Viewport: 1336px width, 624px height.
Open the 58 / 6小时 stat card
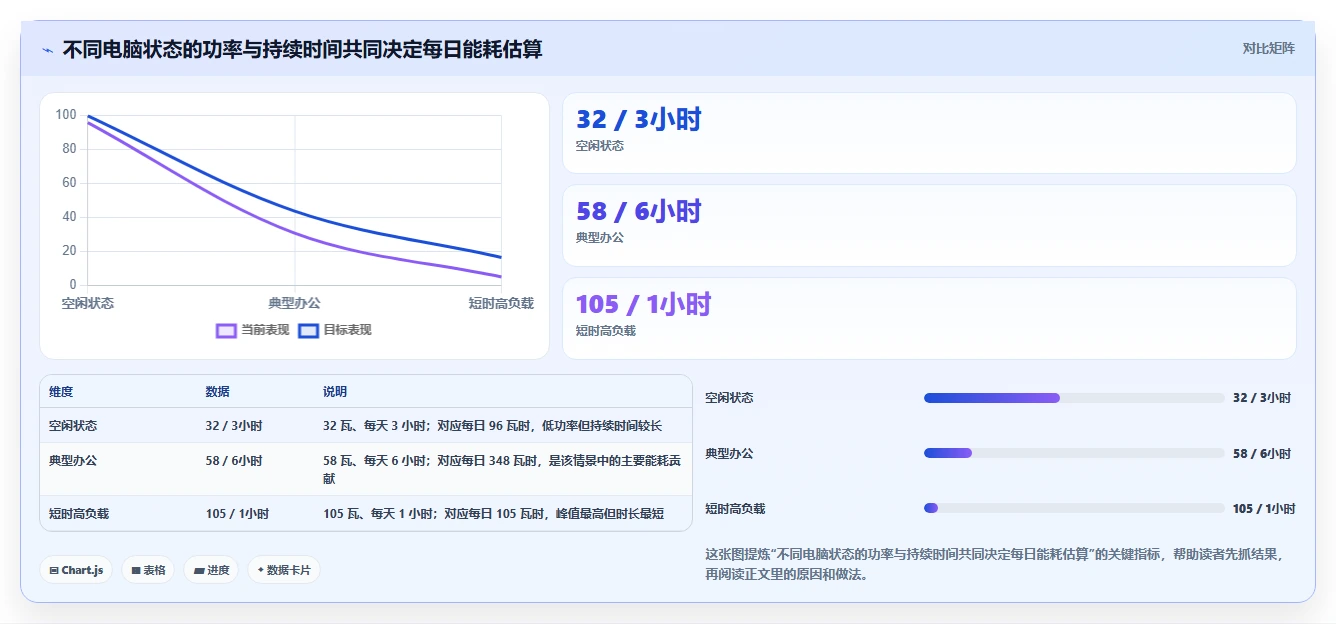929,225
